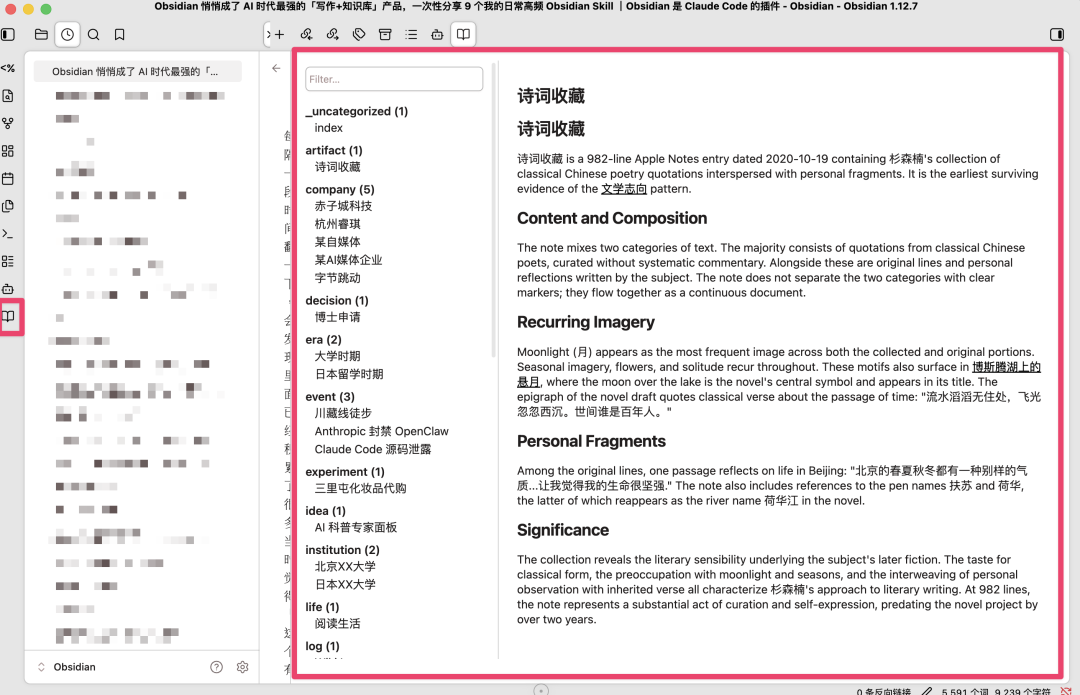1080x695 pixels.
Task: Click the checklist-style ribbon icon
Action: point(8,261)
